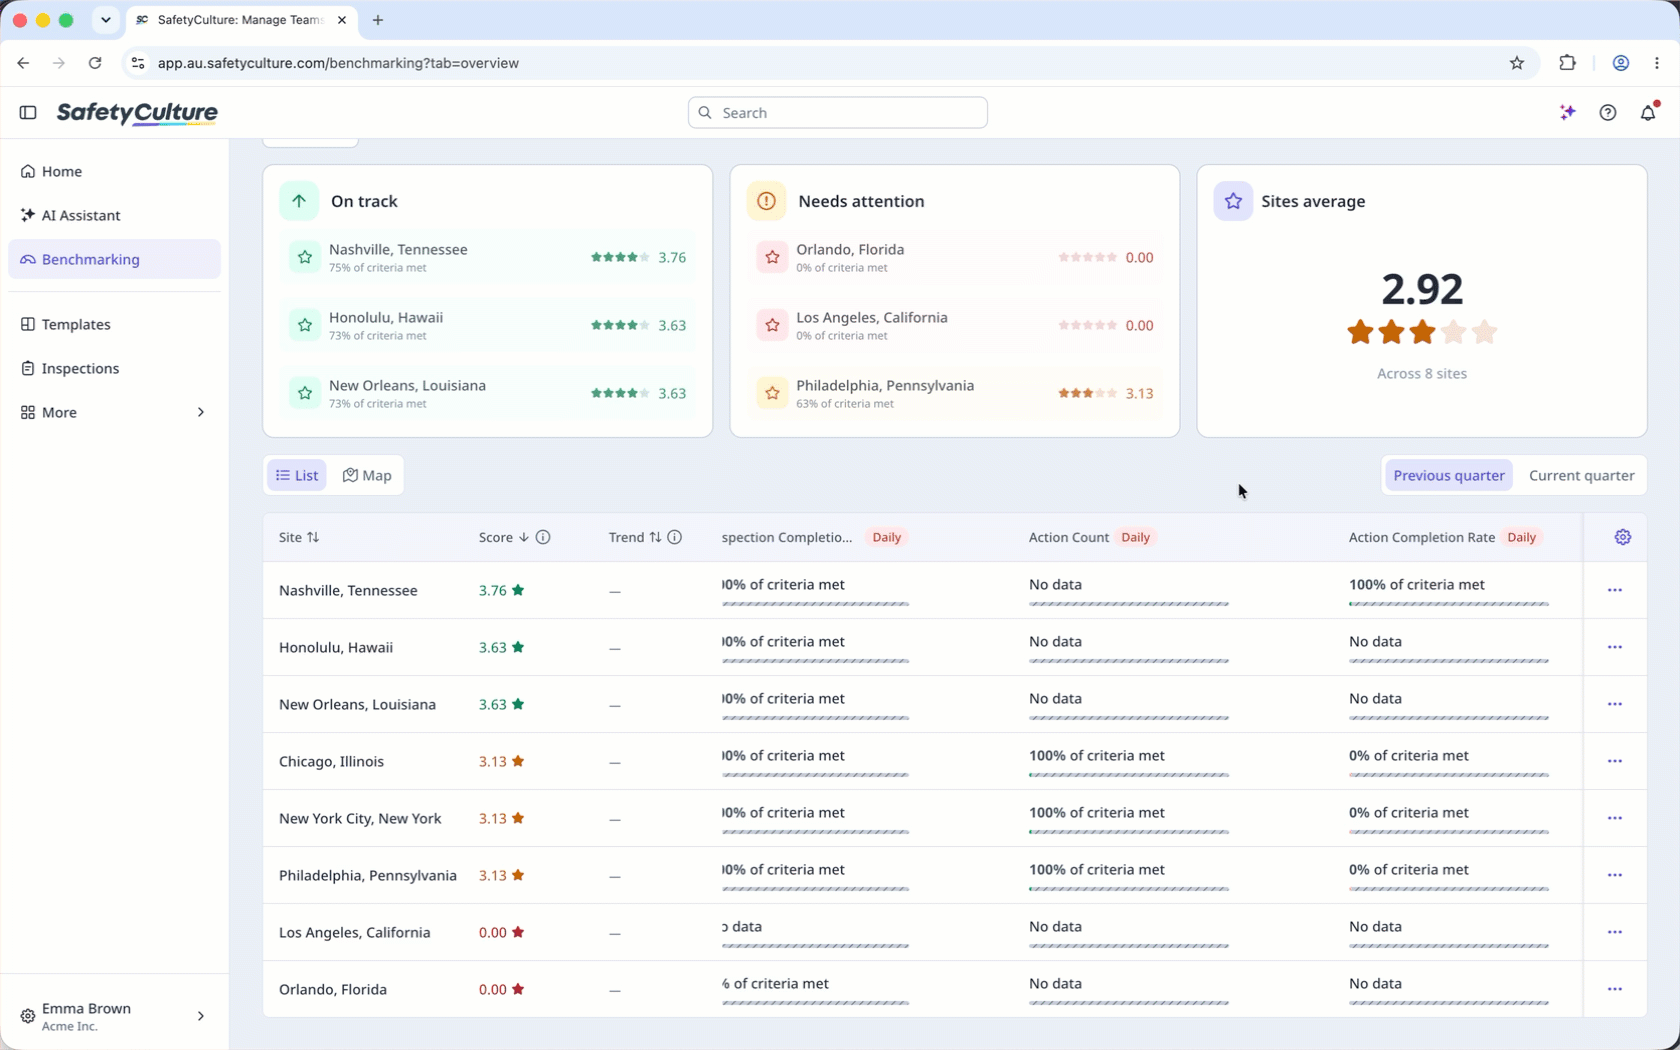Open the browser tab list dropdown

[106, 20]
